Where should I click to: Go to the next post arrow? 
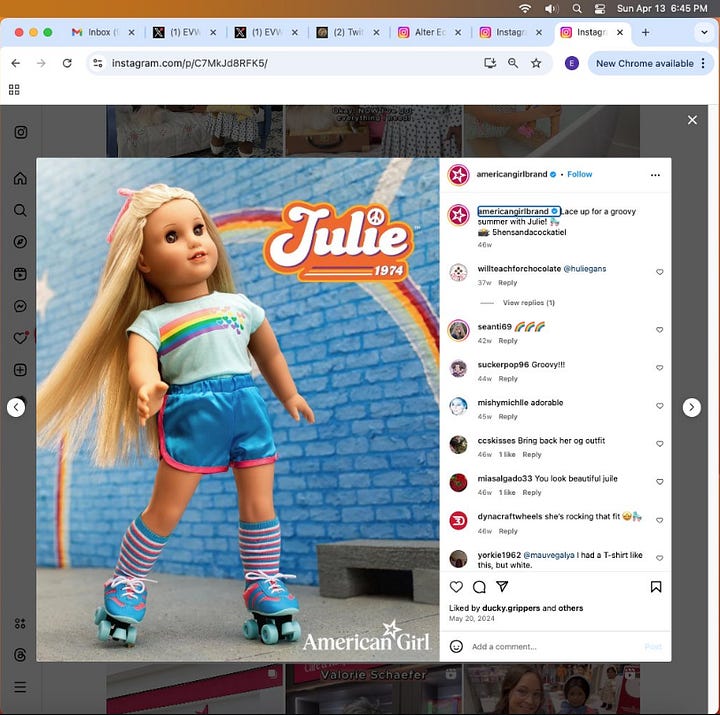(x=692, y=407)
